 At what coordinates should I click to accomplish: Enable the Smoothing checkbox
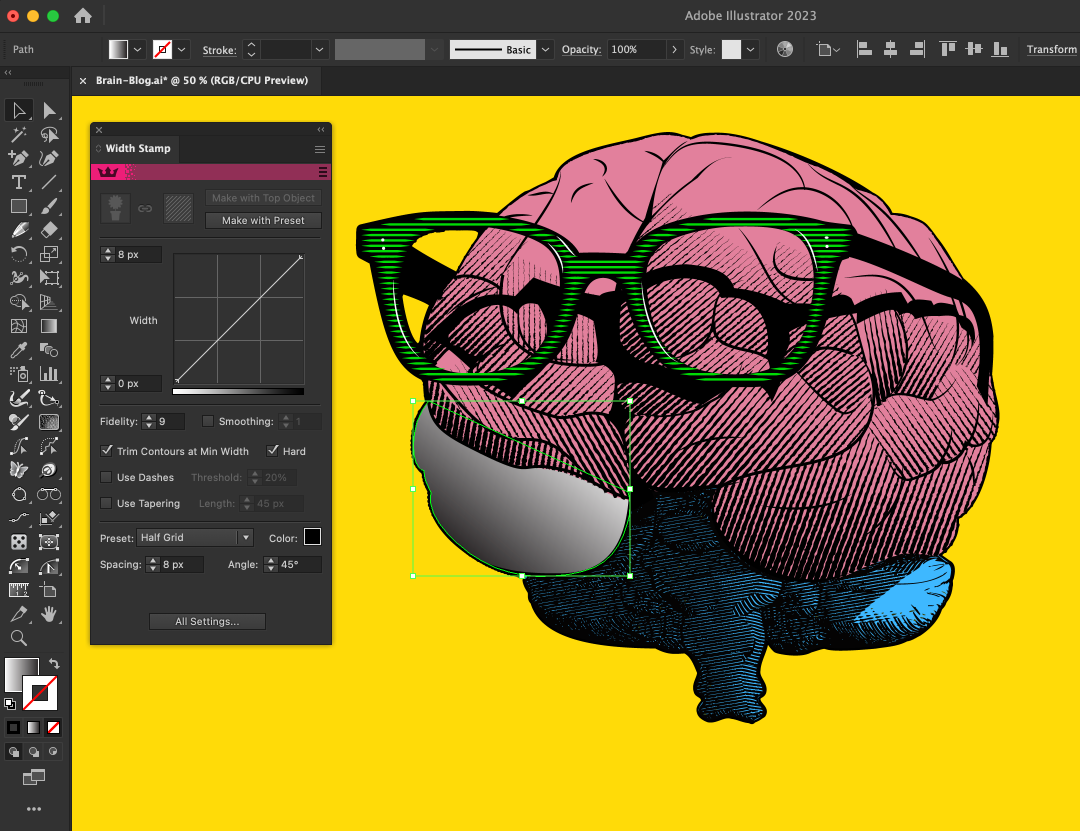208,421
